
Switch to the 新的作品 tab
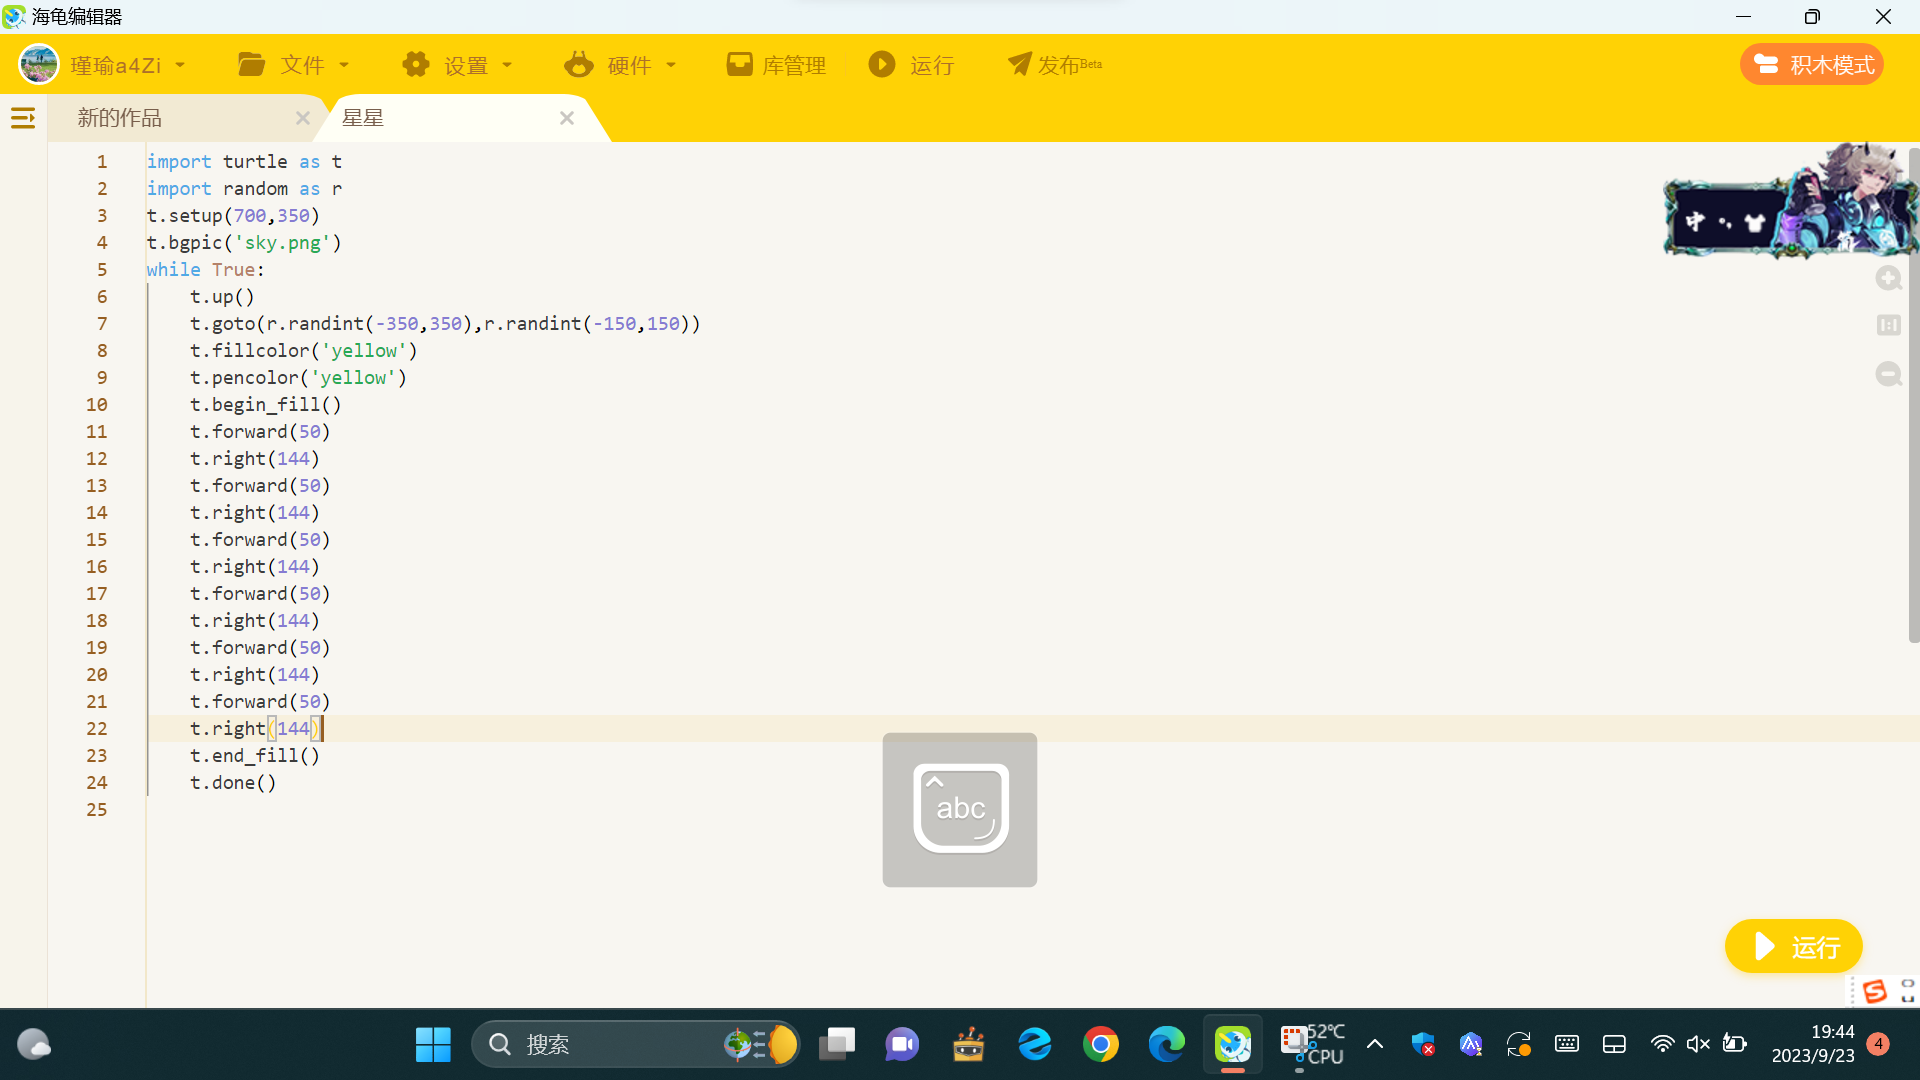pos(120,118)
